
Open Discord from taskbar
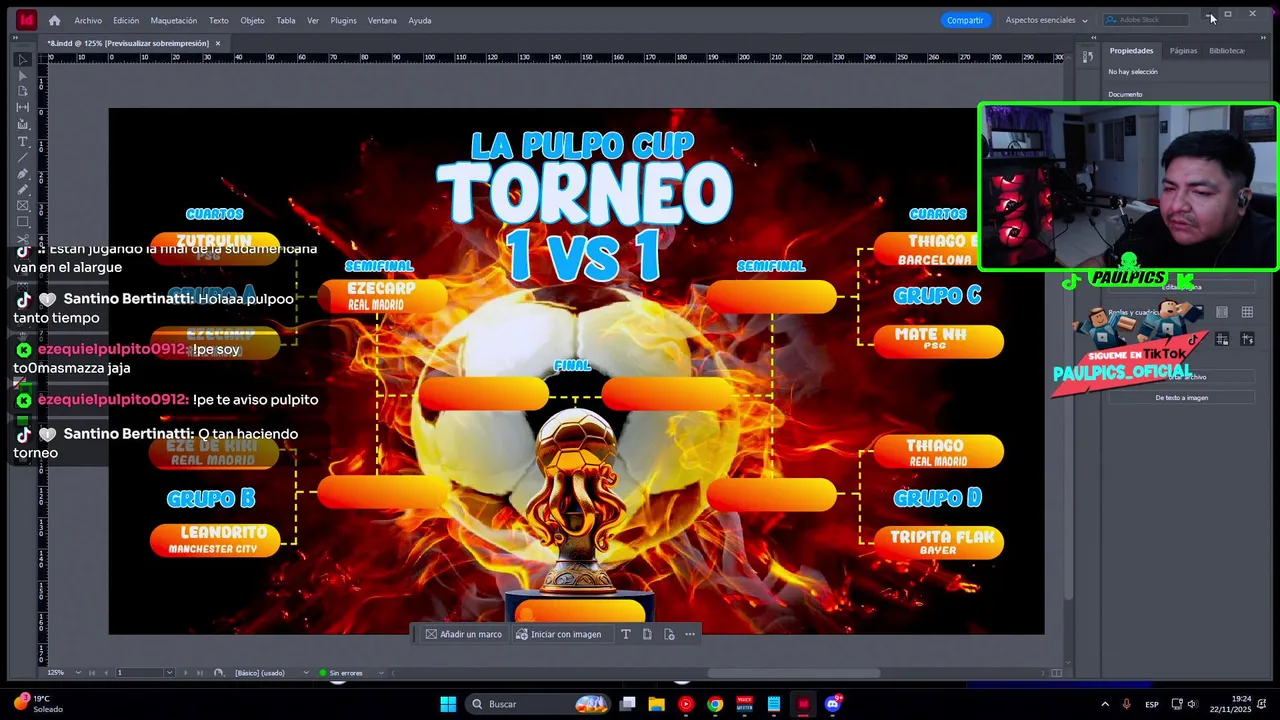833,704
